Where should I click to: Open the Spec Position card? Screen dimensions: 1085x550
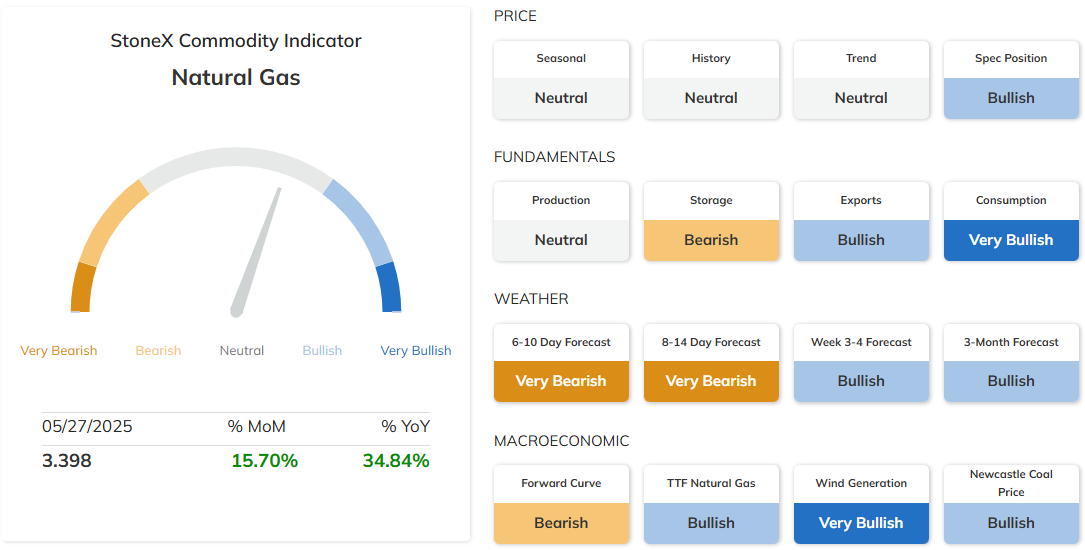1011,80
